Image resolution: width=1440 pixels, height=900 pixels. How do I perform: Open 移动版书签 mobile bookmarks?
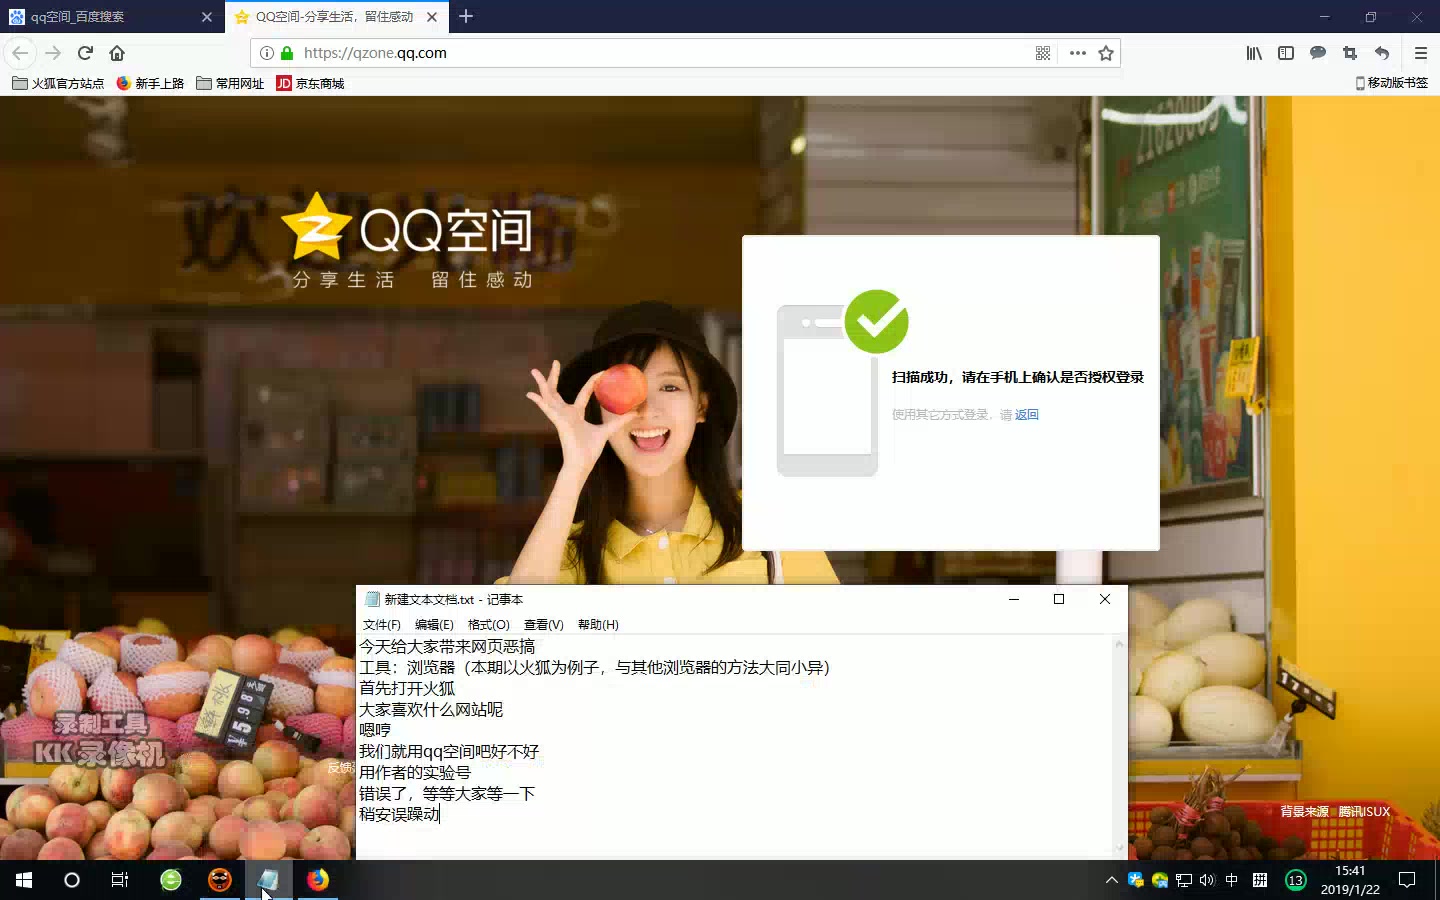tap(1391, 83)
